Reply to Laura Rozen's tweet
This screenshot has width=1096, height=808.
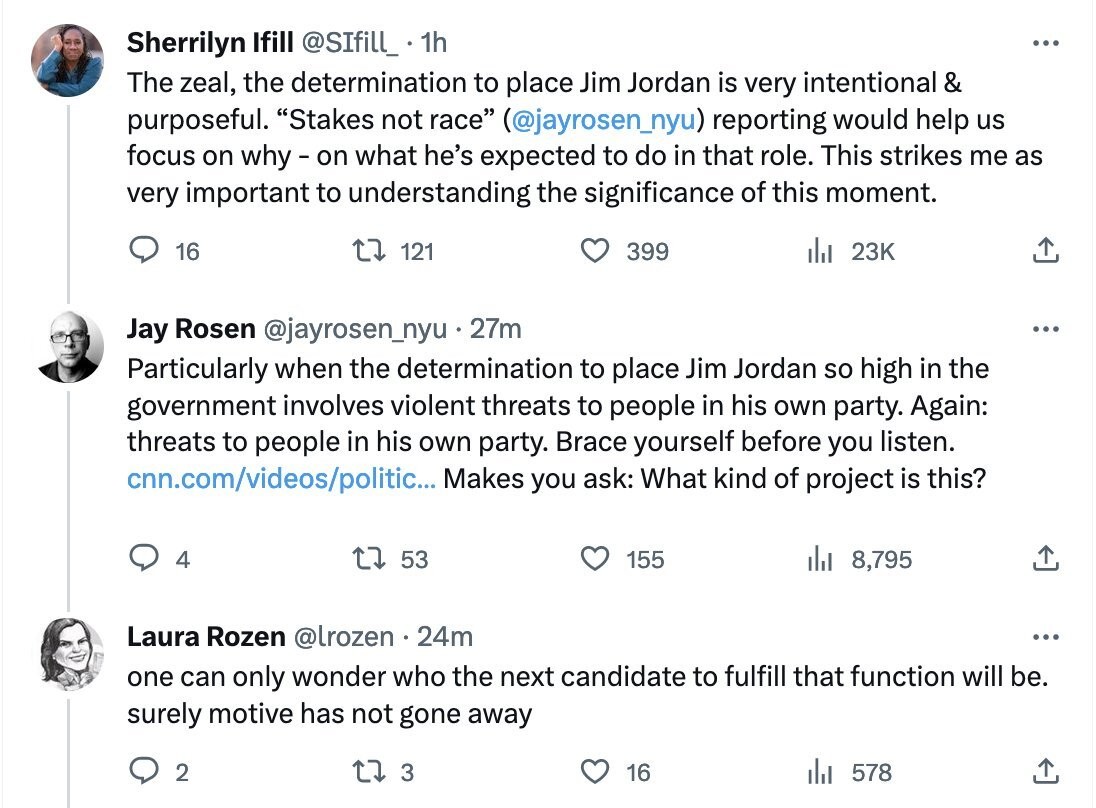(x=146, y=771)
